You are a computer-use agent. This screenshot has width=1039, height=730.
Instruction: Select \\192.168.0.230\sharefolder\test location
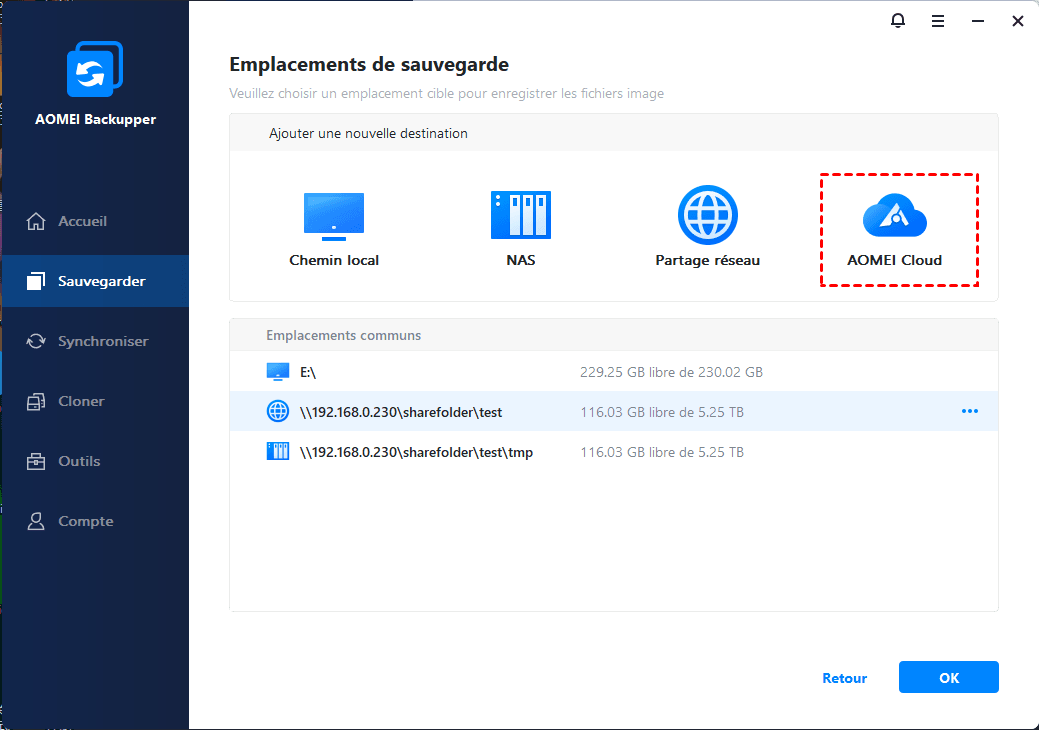[x=614, y=411]
